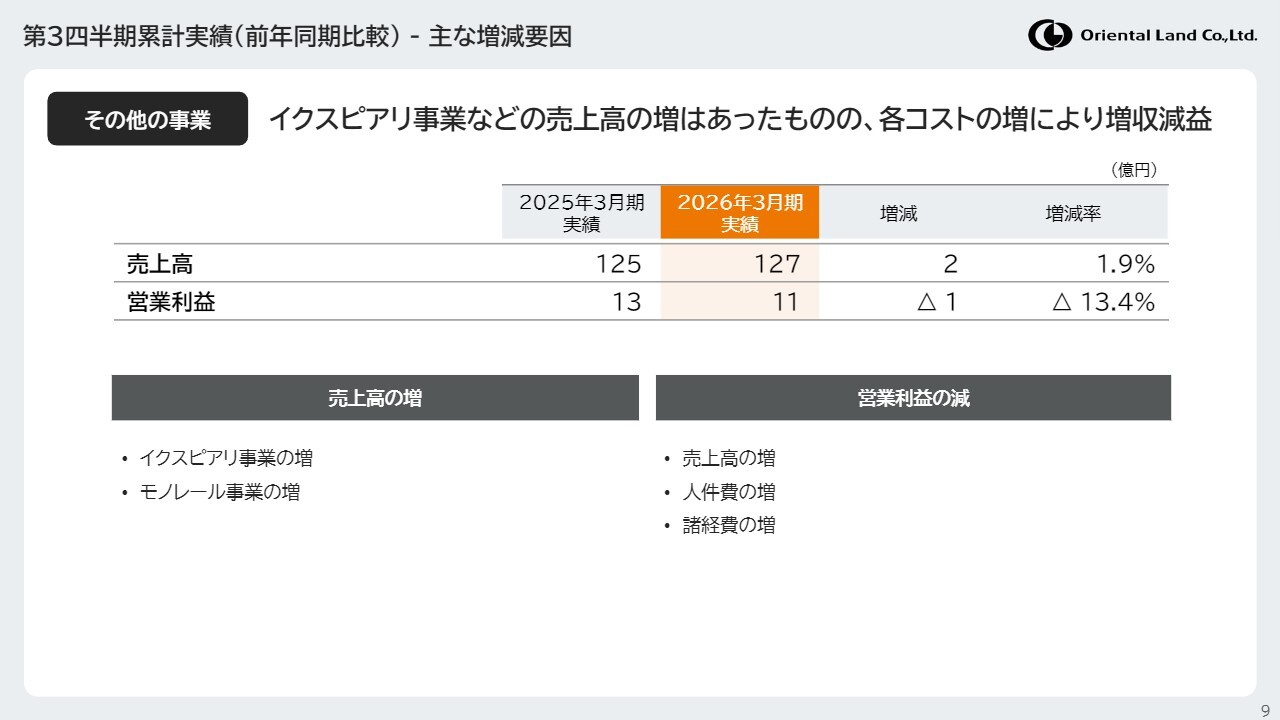
Task: Click the その他の事業 black label
Action: [x=147, y=120]
